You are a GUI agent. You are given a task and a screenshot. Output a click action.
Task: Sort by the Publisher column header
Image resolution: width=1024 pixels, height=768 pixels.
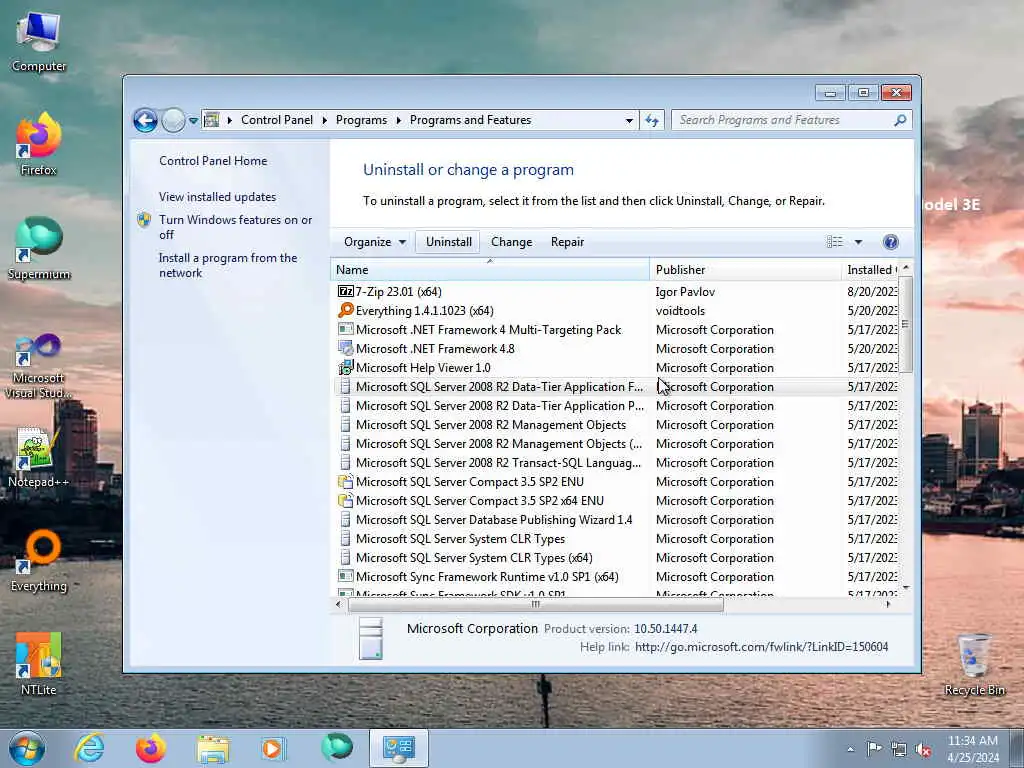click(745, 270)
